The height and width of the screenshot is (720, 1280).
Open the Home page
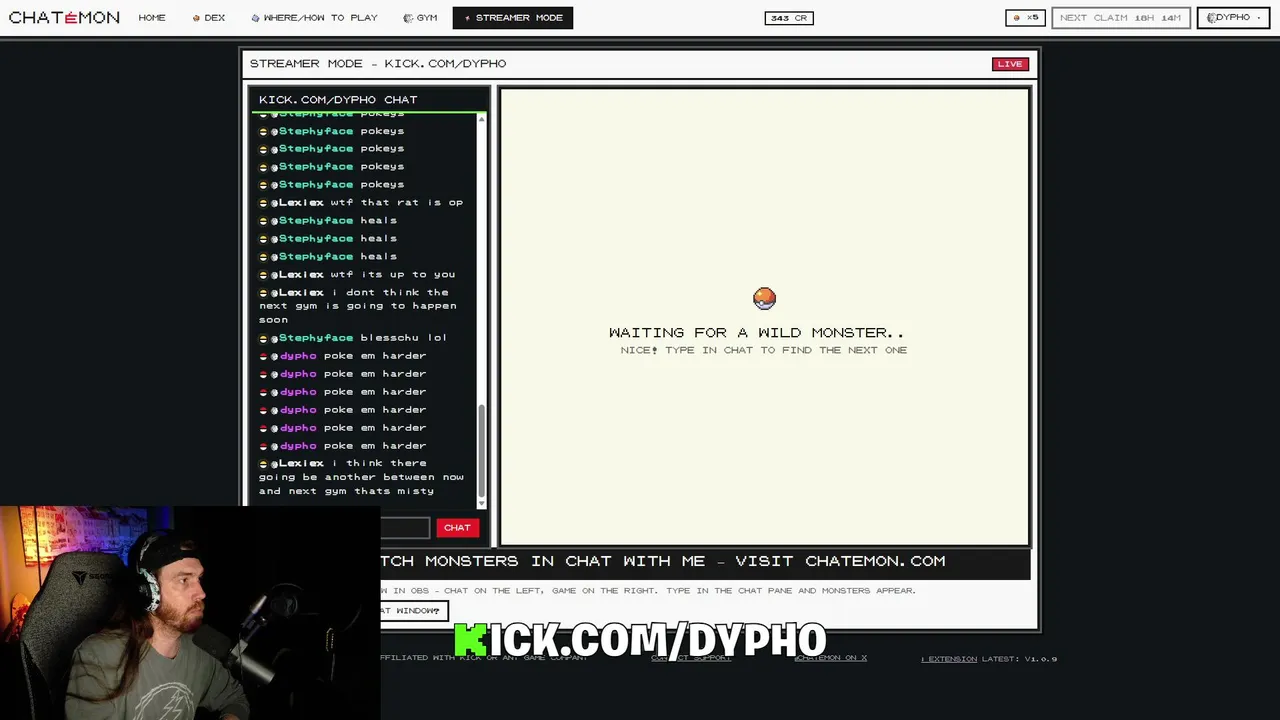(x=152, y=17)
